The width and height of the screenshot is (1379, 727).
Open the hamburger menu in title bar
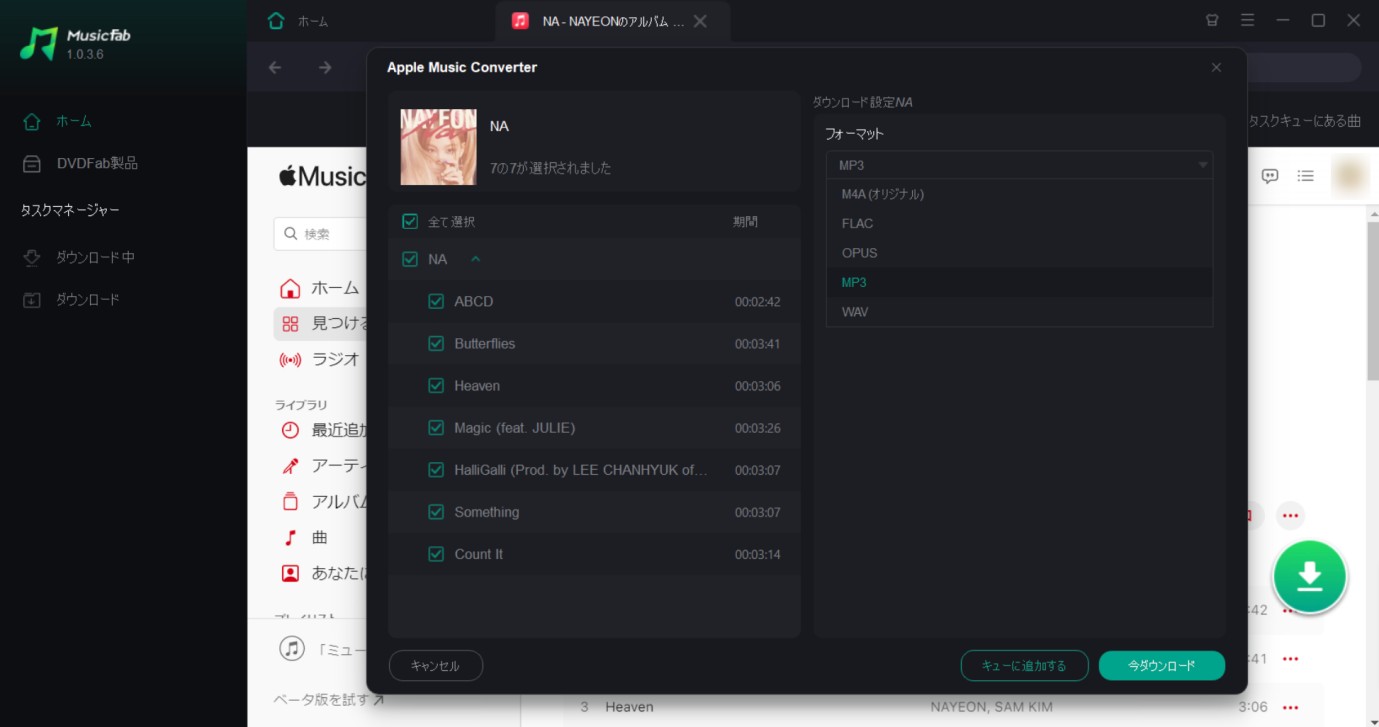pyautogui.click(x=1247, y=20)
